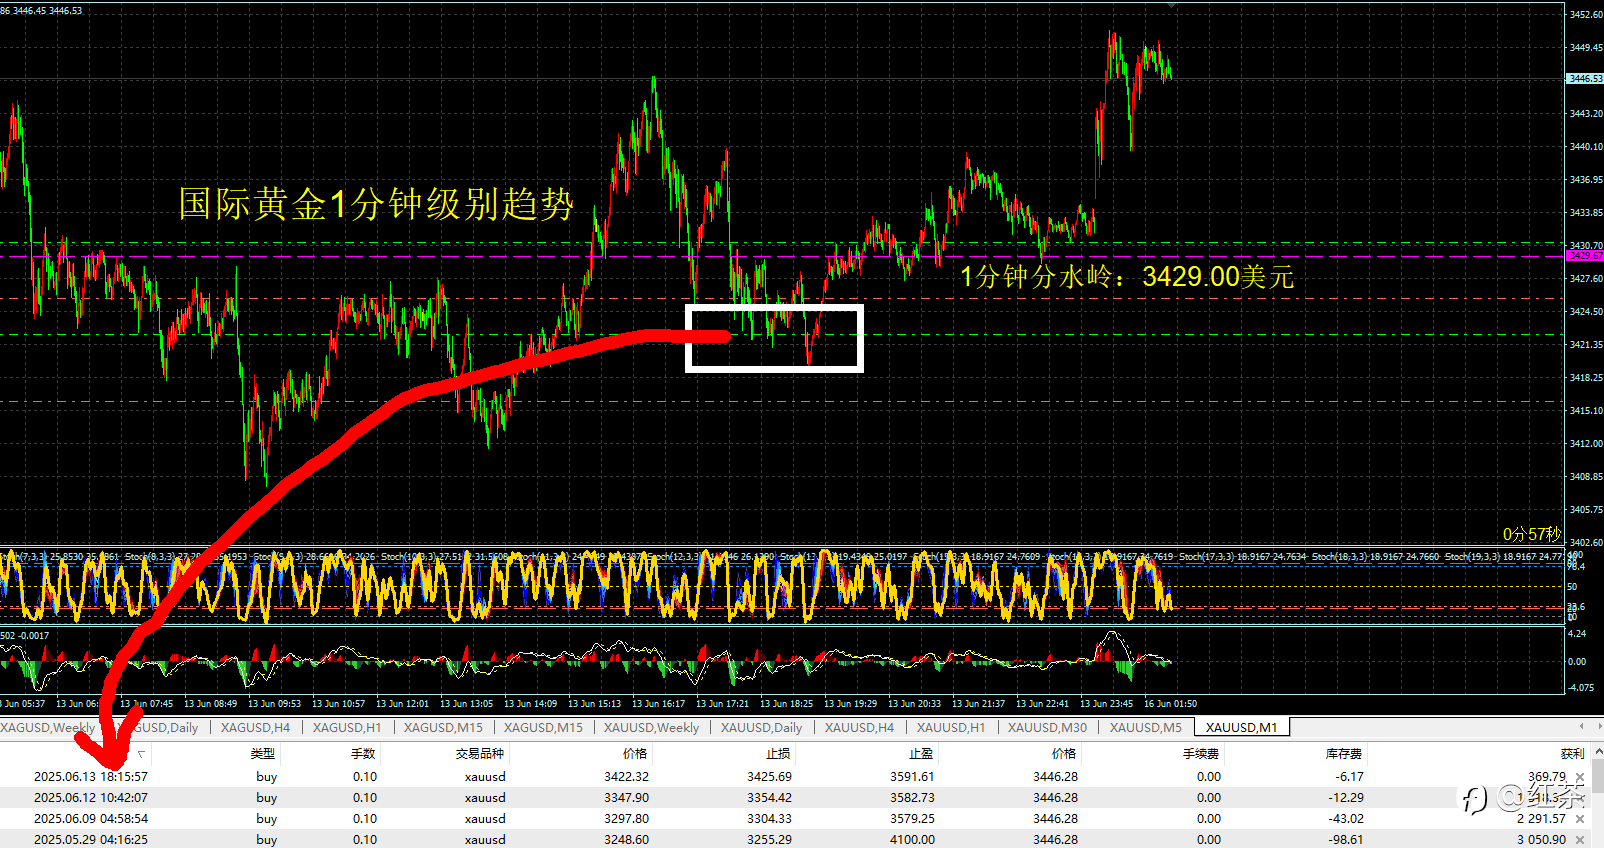Sort trades by 库存费 column header
The height and width of the screenshot is (848, 1604).
point(1344,754)
